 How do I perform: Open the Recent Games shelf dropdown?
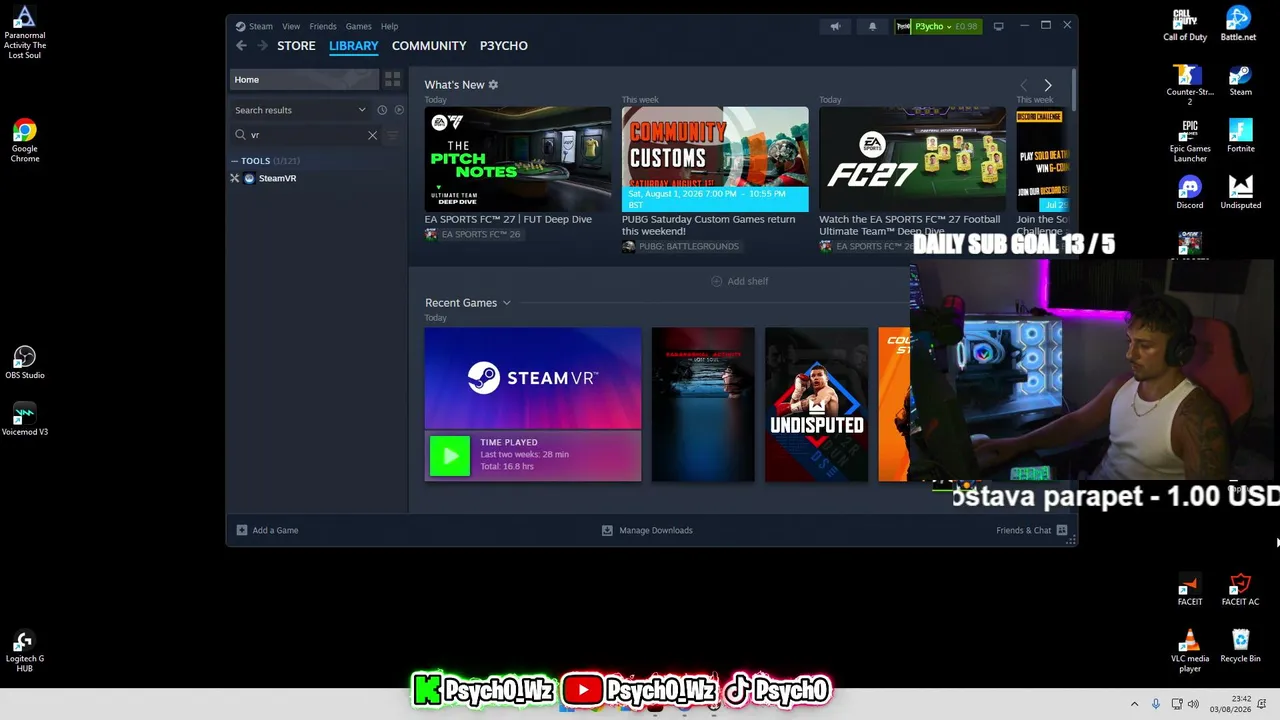(506, 303)
